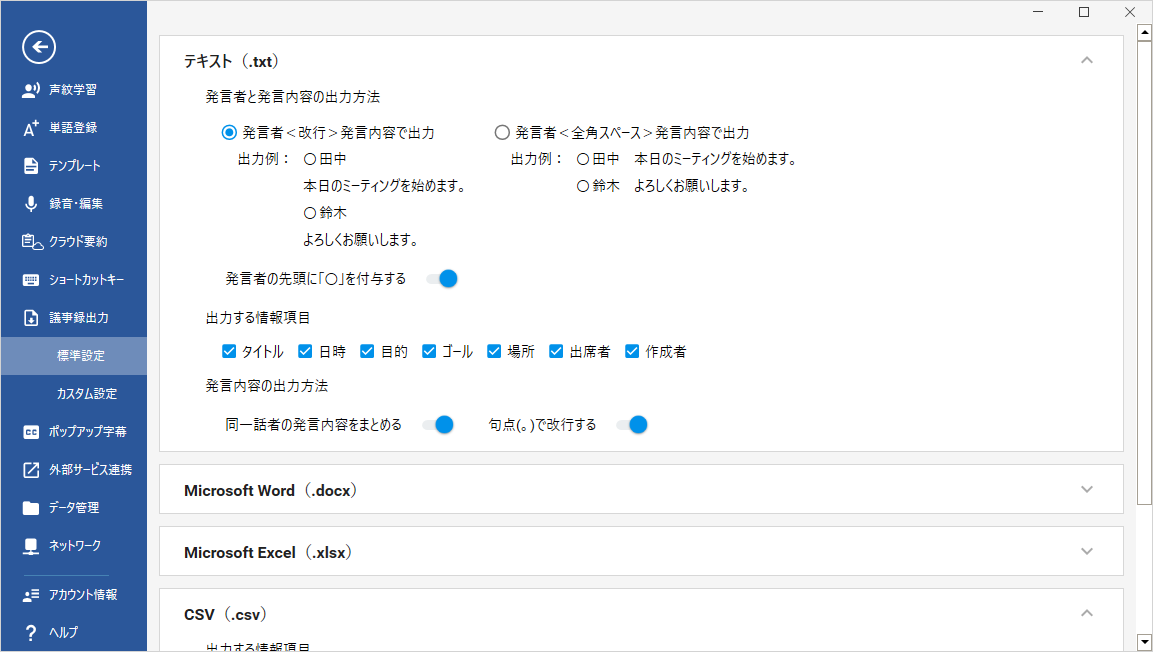1153x652 pixels.
Task: Open 単語登録 word registration icon
Action: (31, 128)
